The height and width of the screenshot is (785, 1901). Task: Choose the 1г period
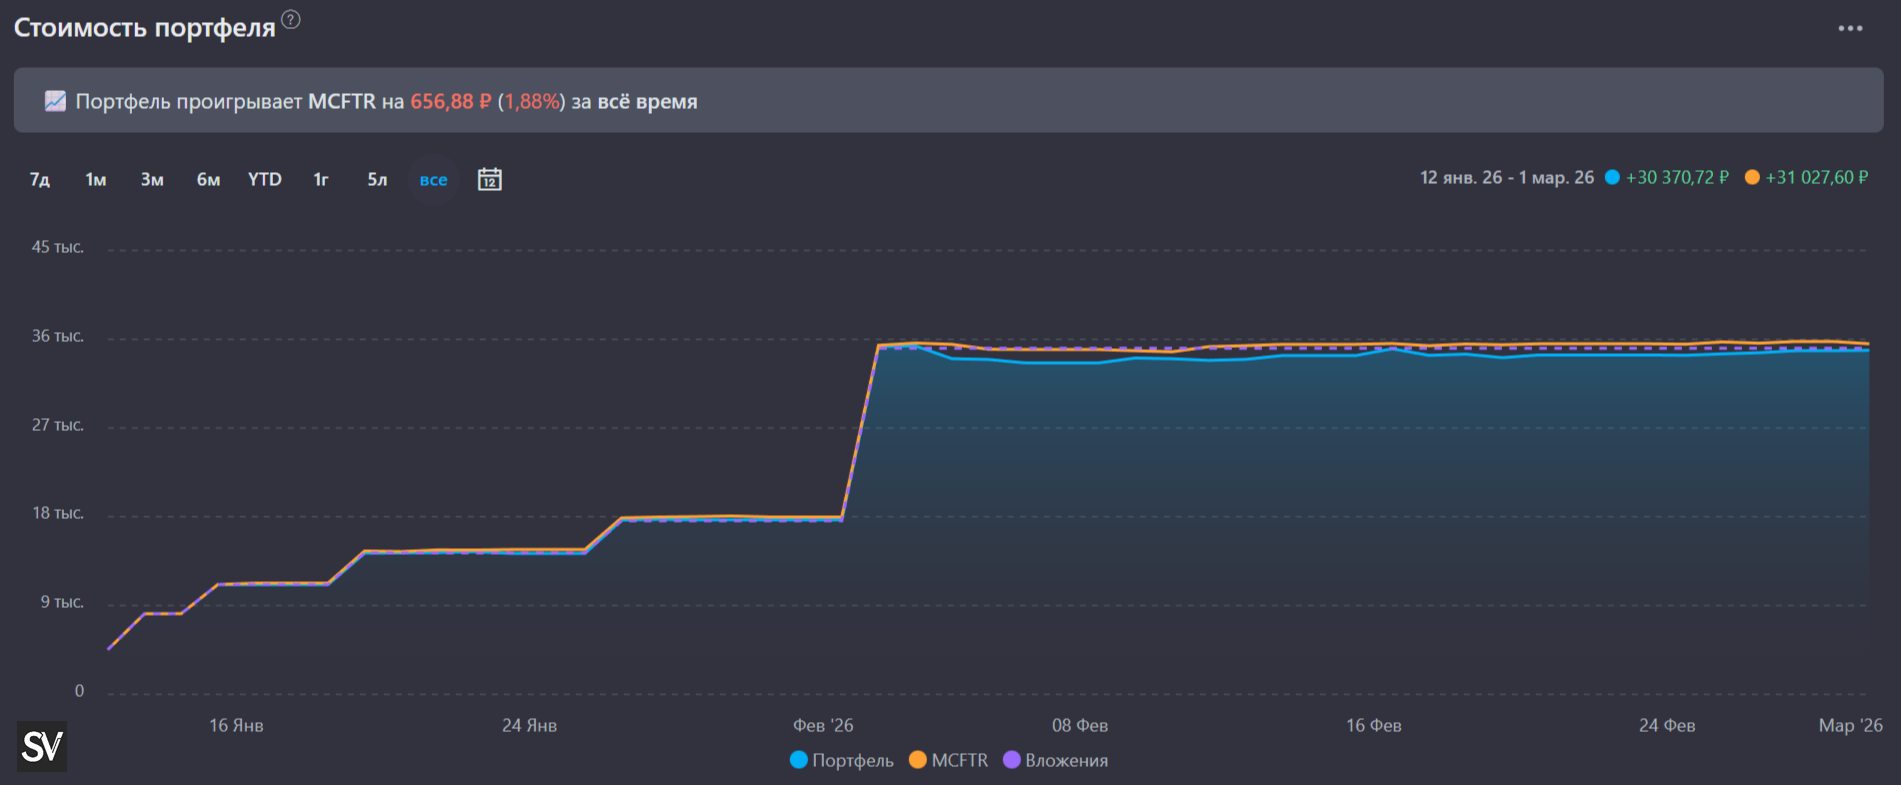click(x=321, y=179)
